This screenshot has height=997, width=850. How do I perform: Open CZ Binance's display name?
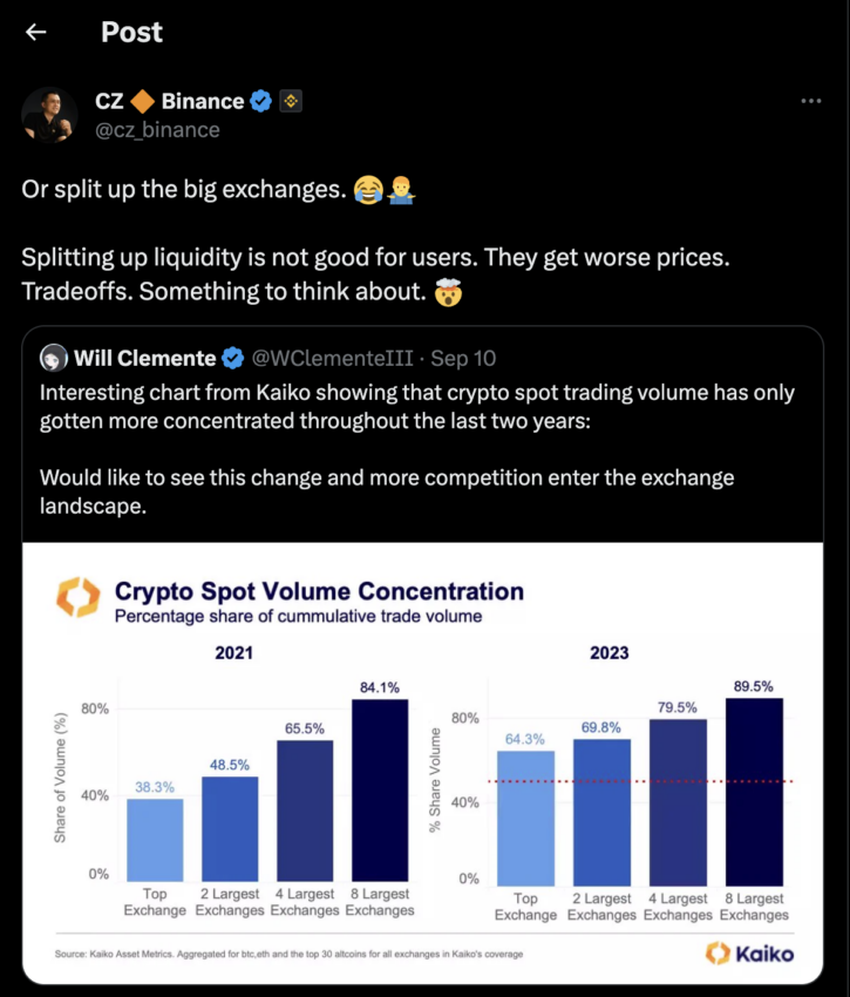point(170,100)
